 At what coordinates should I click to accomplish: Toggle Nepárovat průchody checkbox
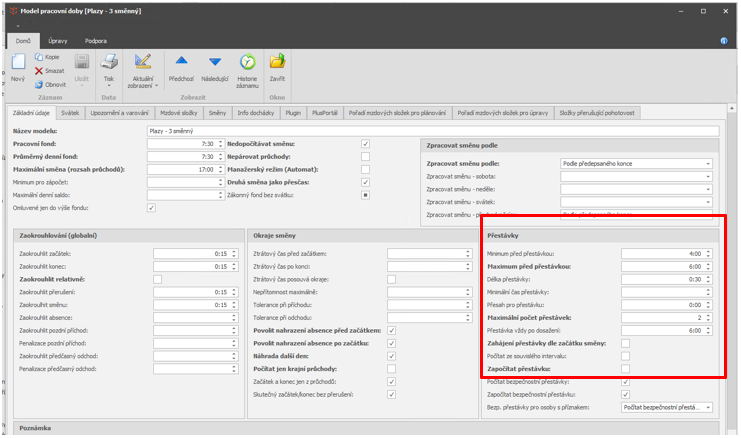[365, 156]
